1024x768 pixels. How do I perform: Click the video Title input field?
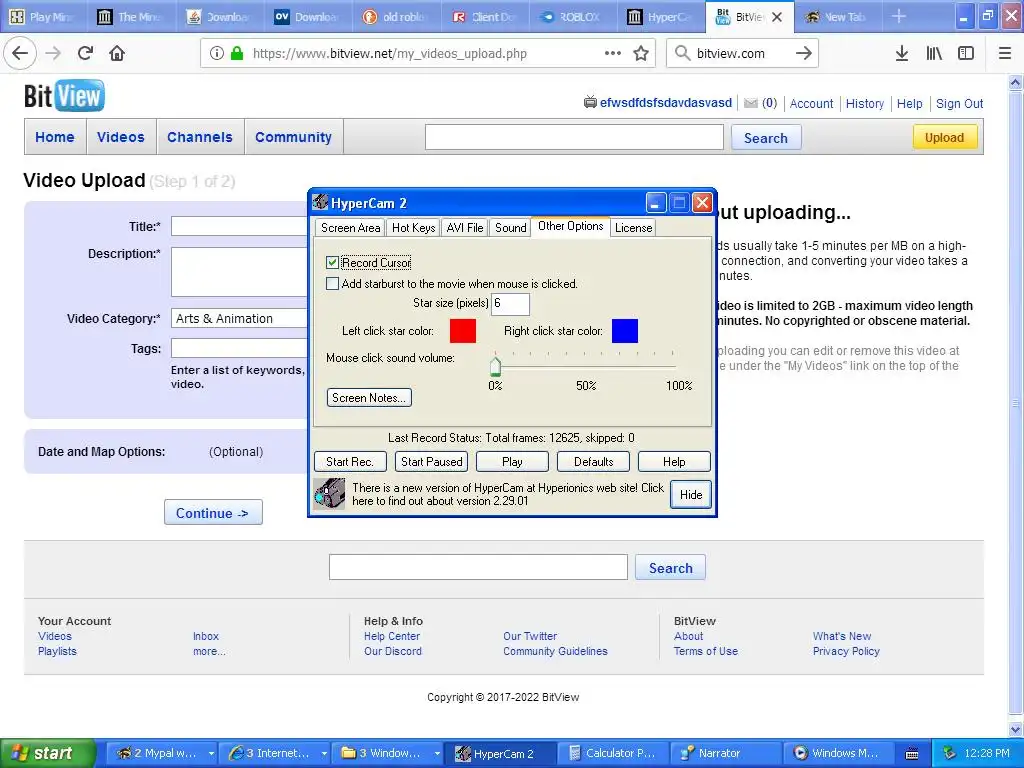(240, 226)
